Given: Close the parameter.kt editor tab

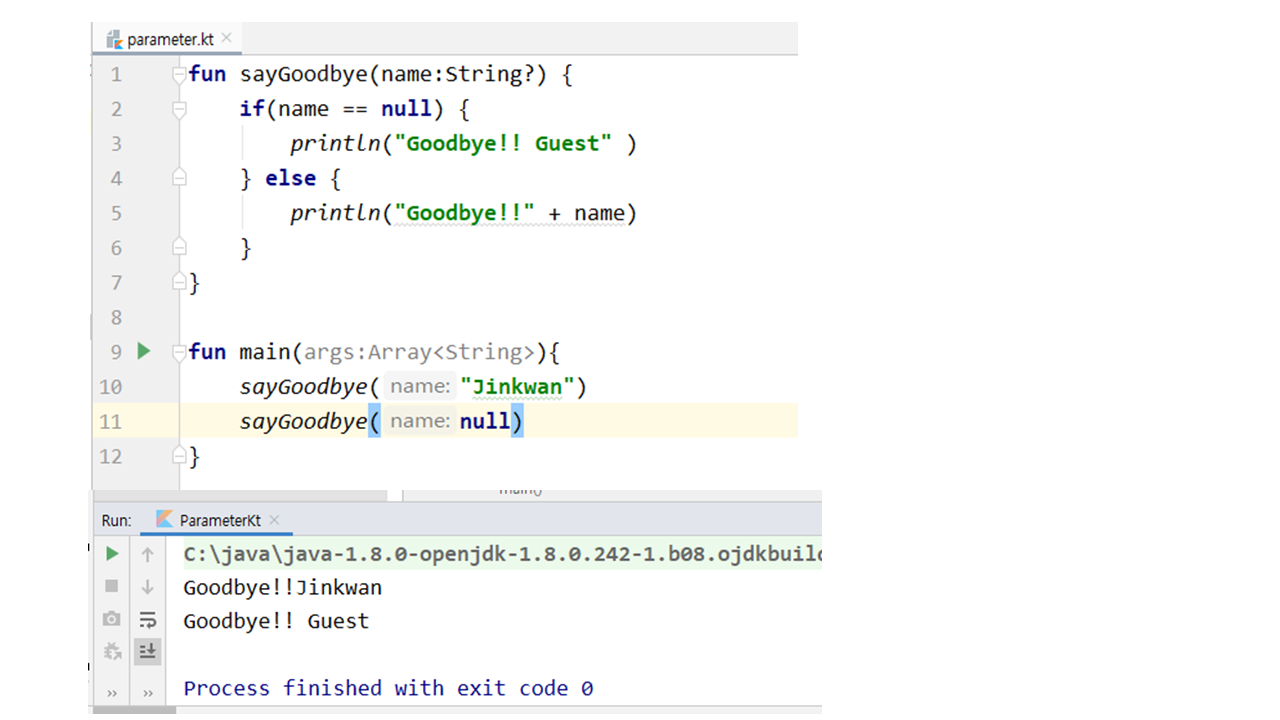Looking at the screenshot, I should [x=227, y=38].
